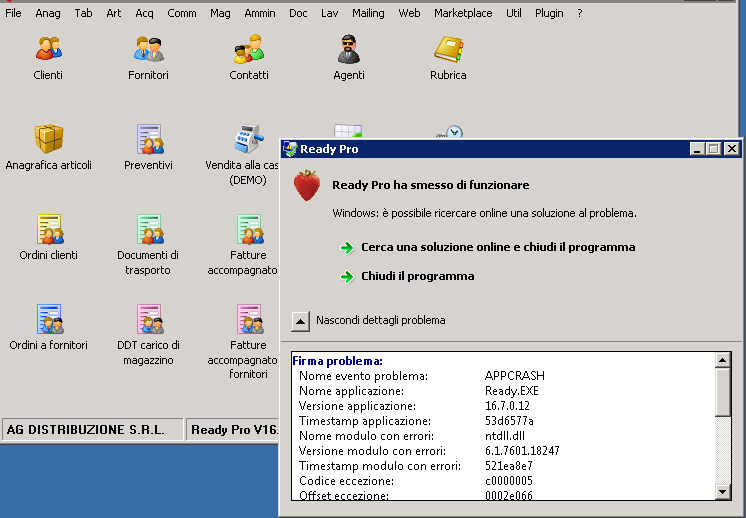Click the scrollbar thumb in details box
The height and width of the screenshot is (518, 746).
click(722, 391)
